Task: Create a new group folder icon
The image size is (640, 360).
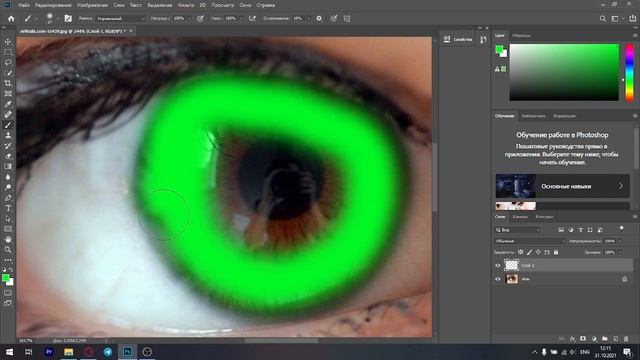Action: tap(604, 339)
